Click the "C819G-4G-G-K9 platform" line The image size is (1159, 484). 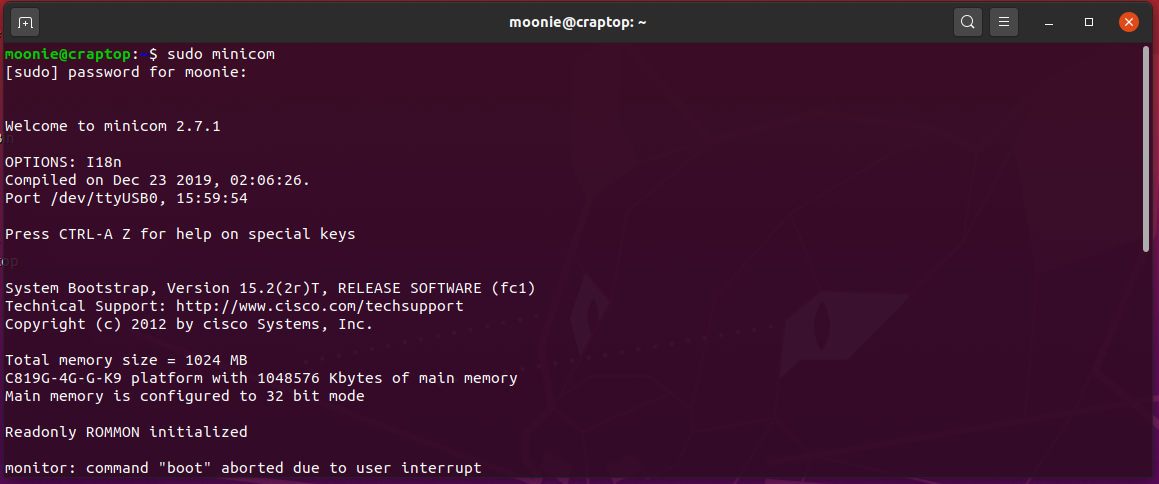click(x=261, y=378)
